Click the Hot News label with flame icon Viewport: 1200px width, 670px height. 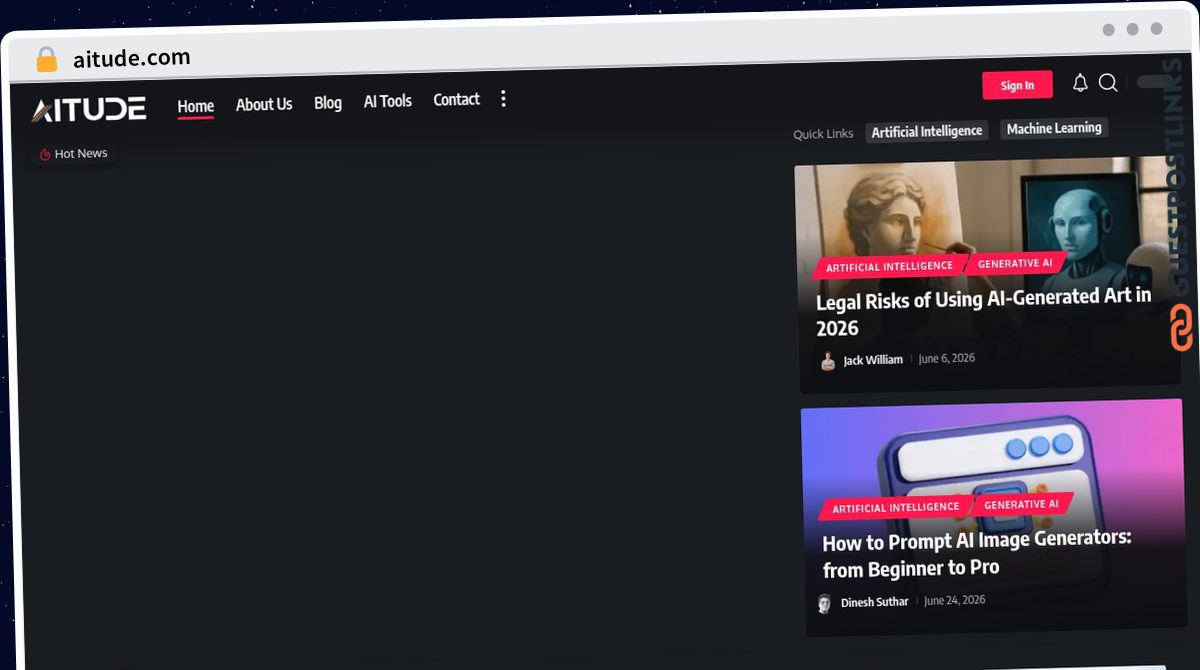click(73, 154)
